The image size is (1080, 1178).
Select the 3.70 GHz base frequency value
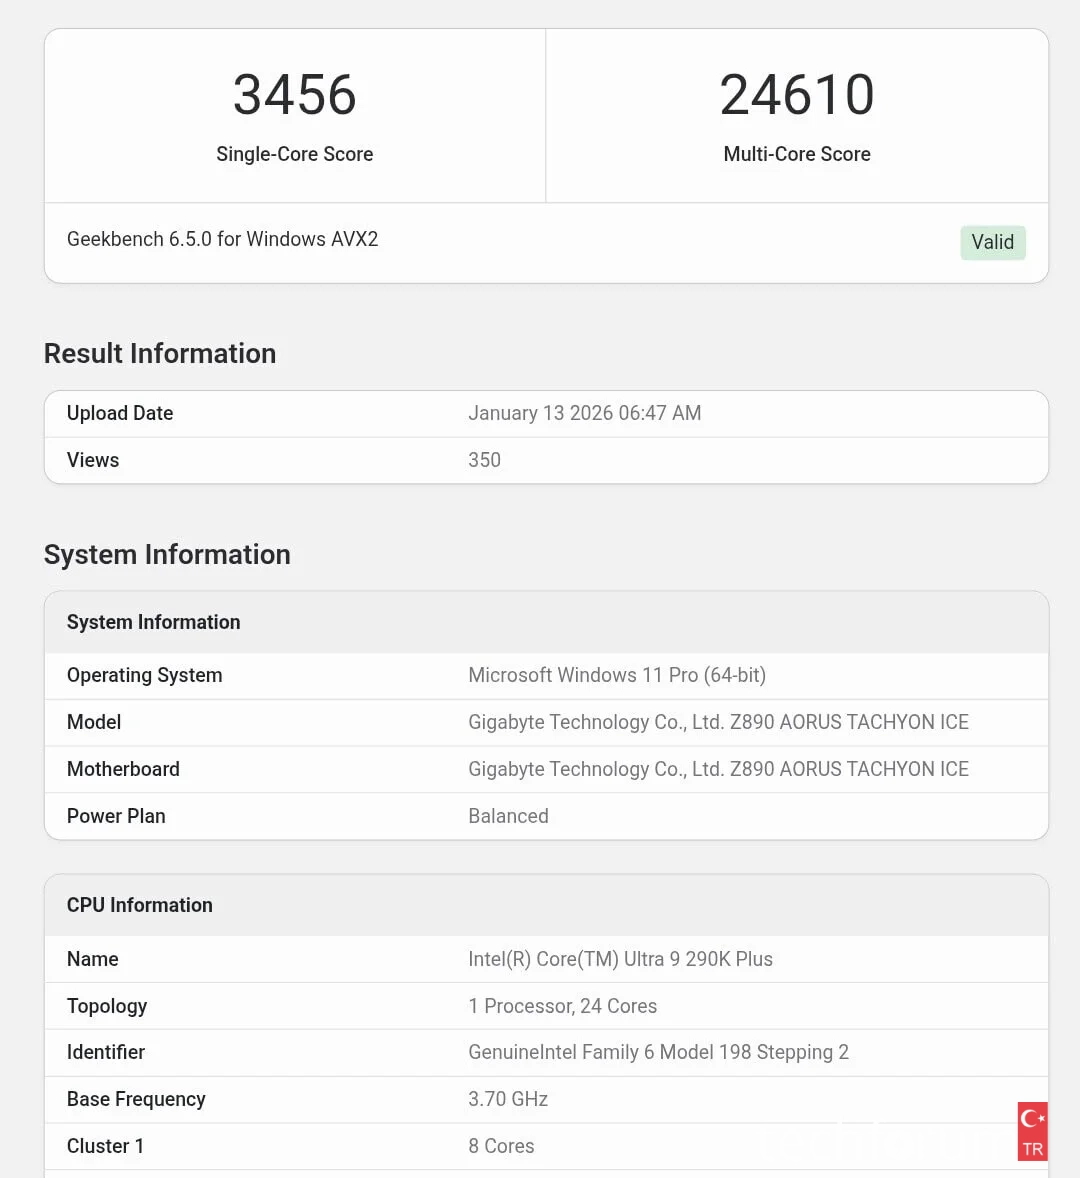coord(508,1099)
